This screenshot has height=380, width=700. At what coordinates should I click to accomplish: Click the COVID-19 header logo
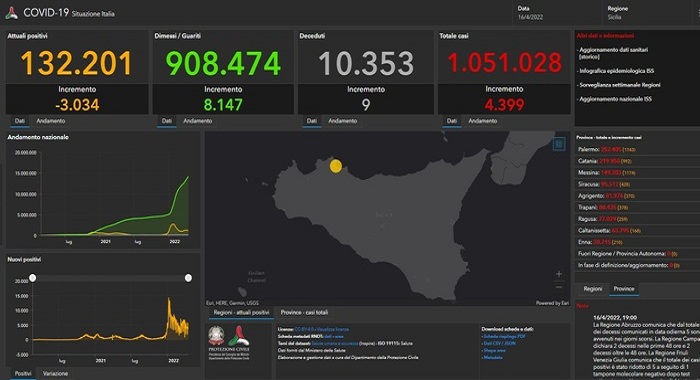(x=12, y=13)
